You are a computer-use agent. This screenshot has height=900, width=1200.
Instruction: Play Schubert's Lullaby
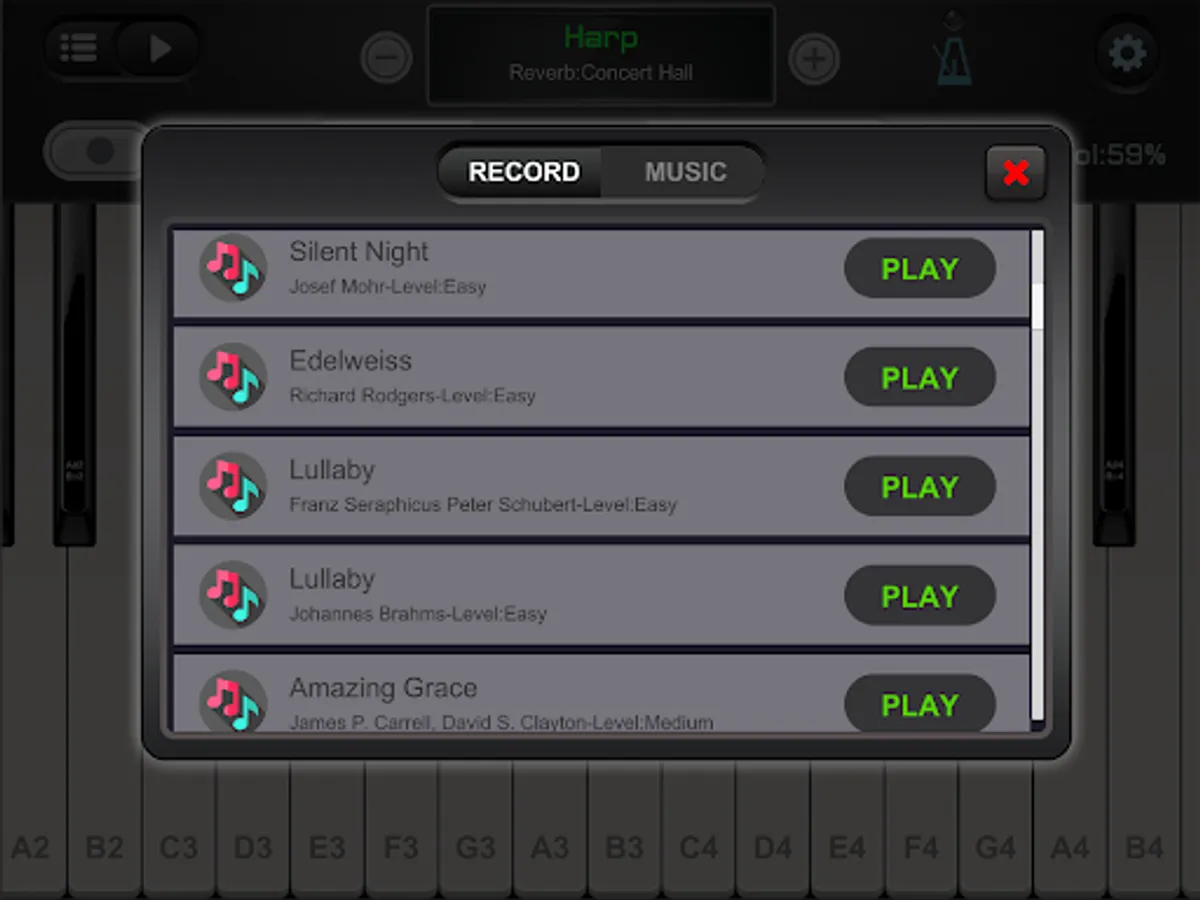[920, 487]
